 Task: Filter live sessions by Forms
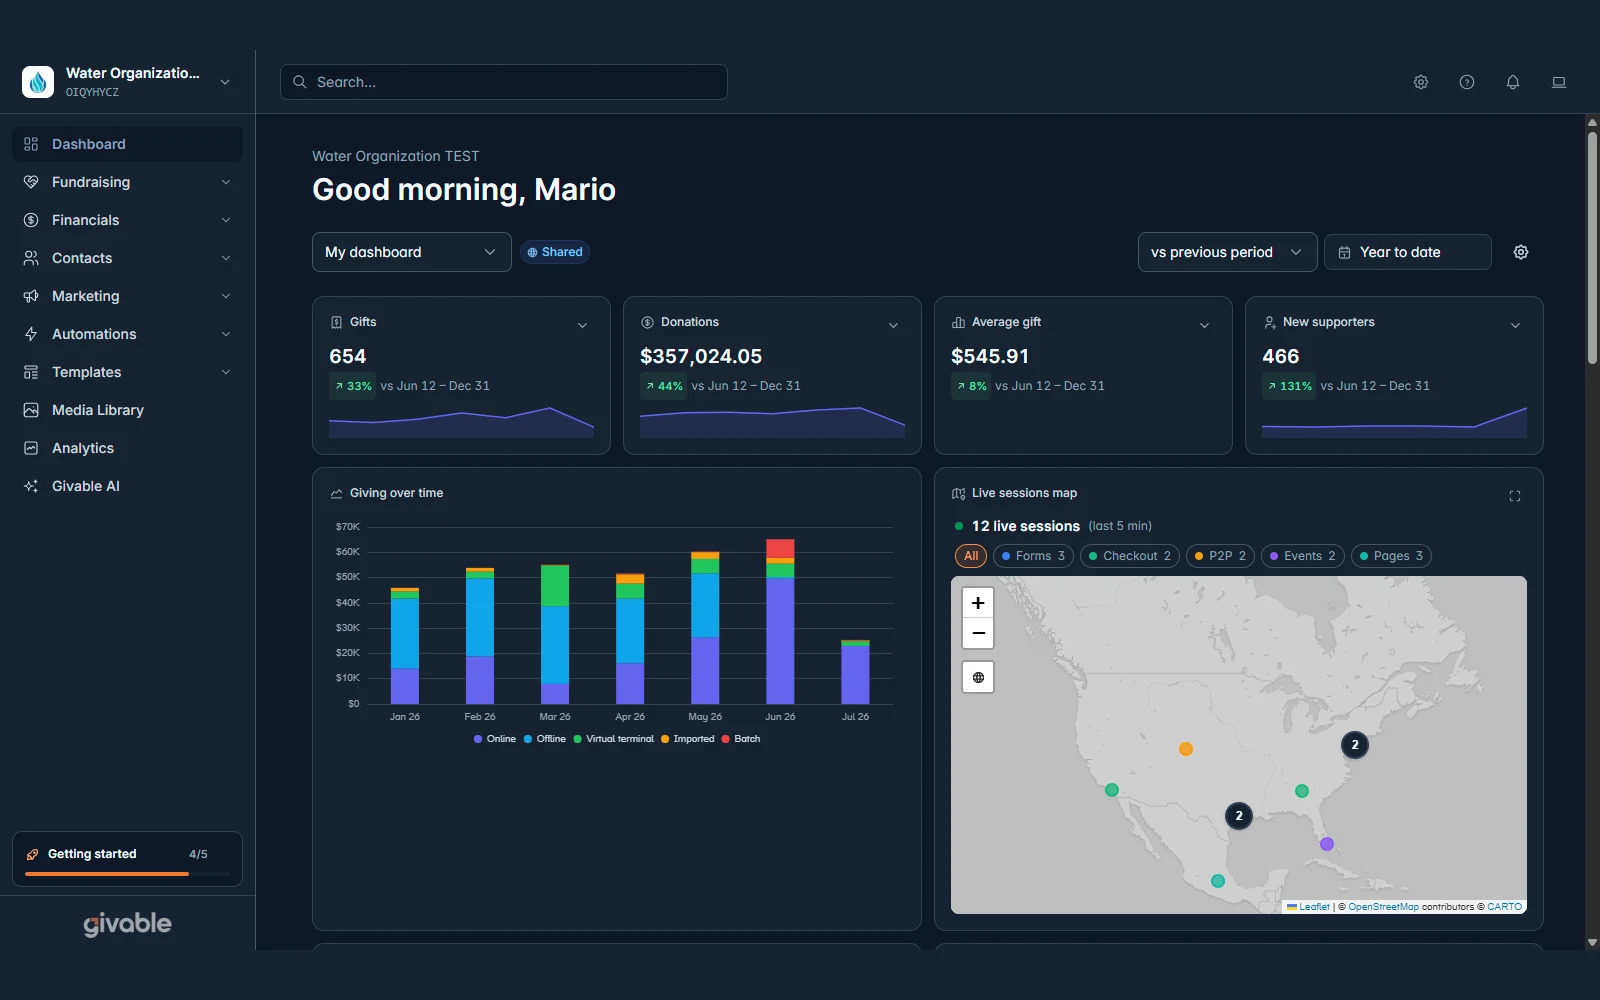tap(1034, 556)
